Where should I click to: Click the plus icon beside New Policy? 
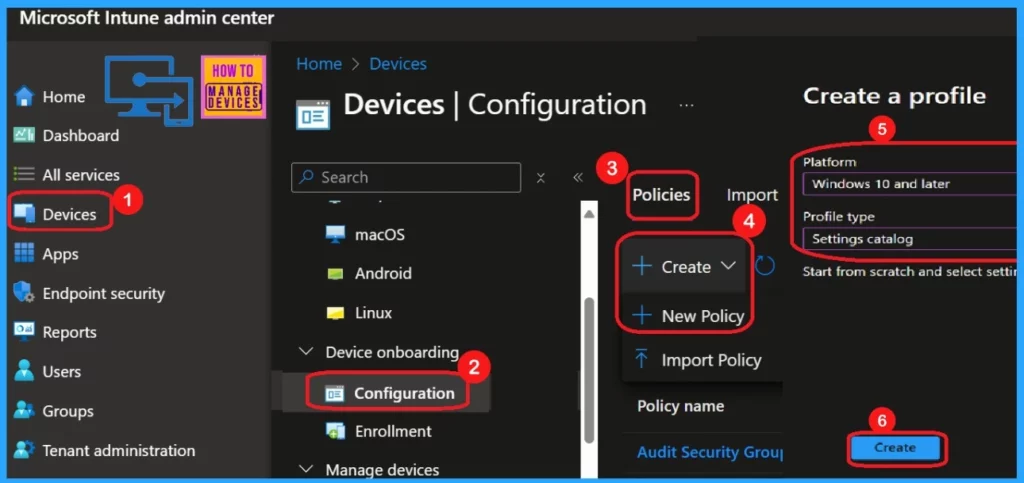tap(643, 316)
